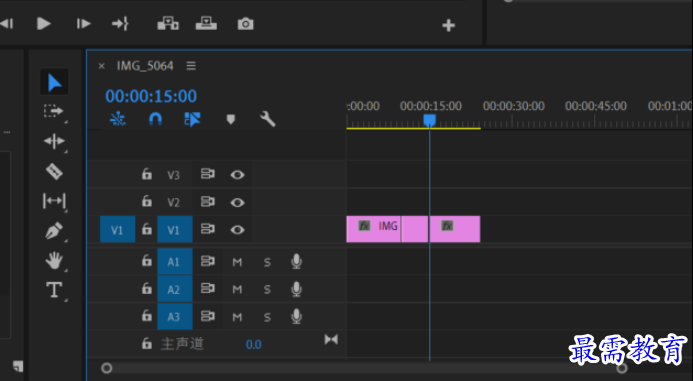The width and height of the screenshot is (693, 381).
Task: Toggle sync lock on V2
Action: click(208, 202)
